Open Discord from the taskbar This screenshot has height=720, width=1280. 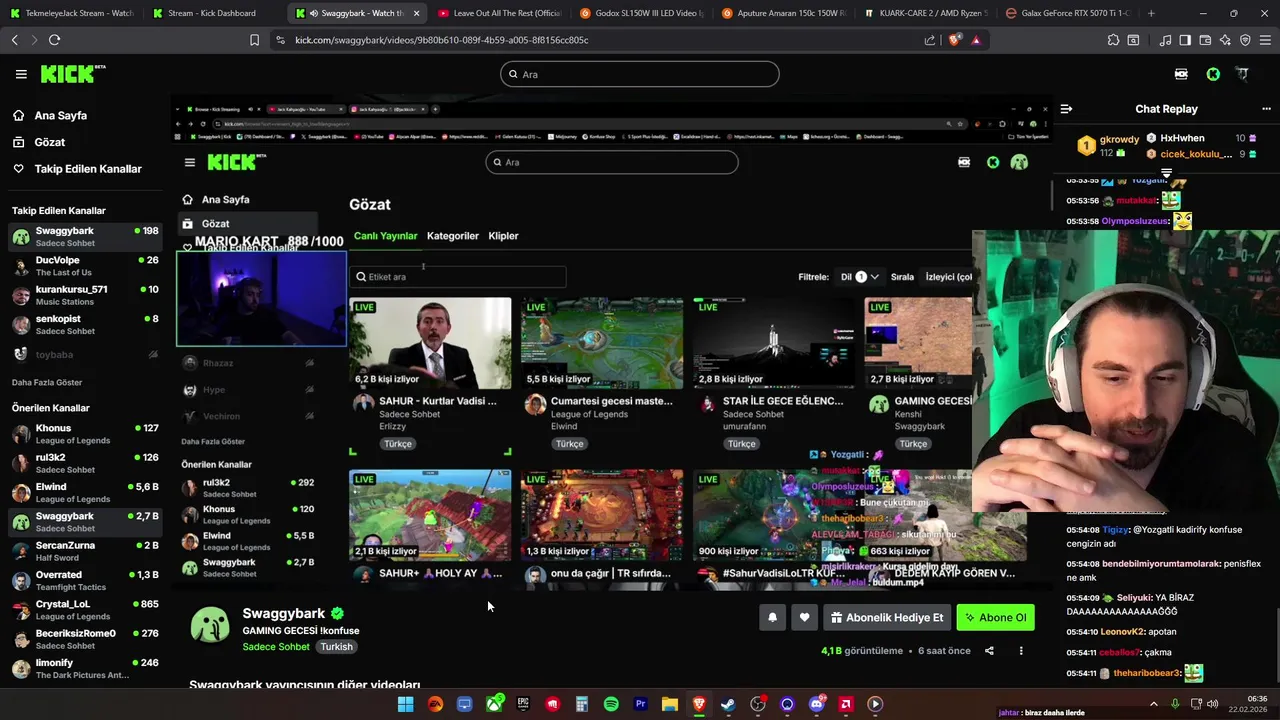[x=816, y=704]
